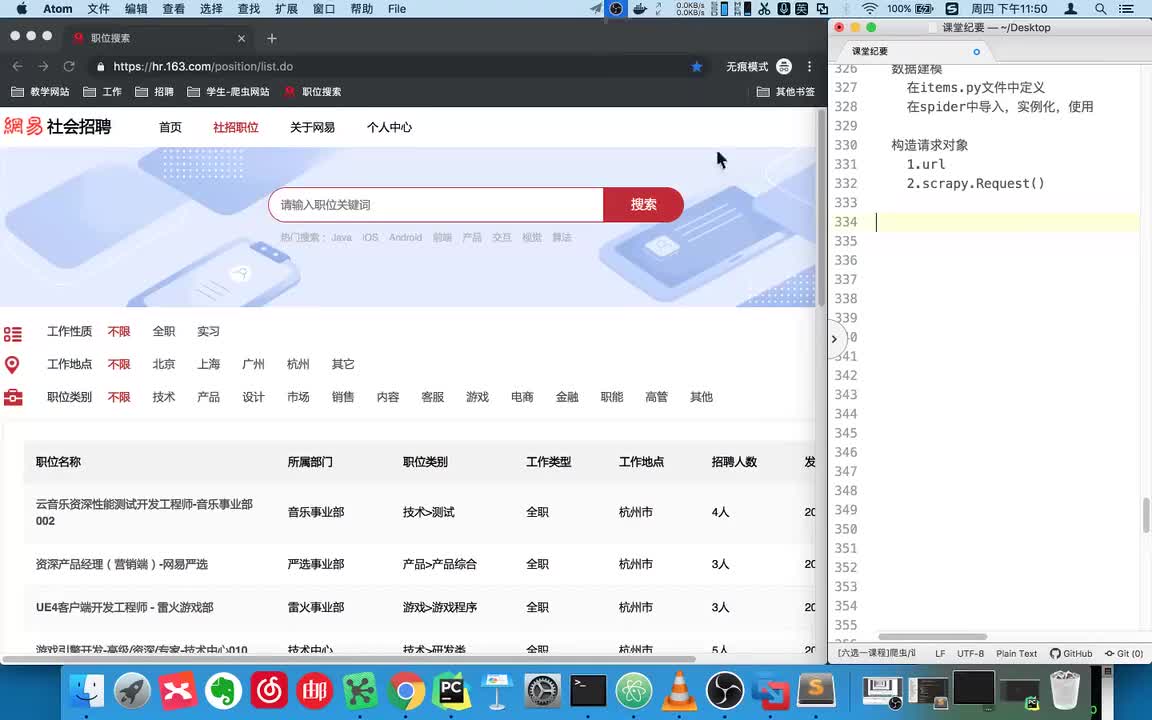Click the 网易 社会招聘 logo
This screenshot has width=1152, height=720.
[57, 126]
